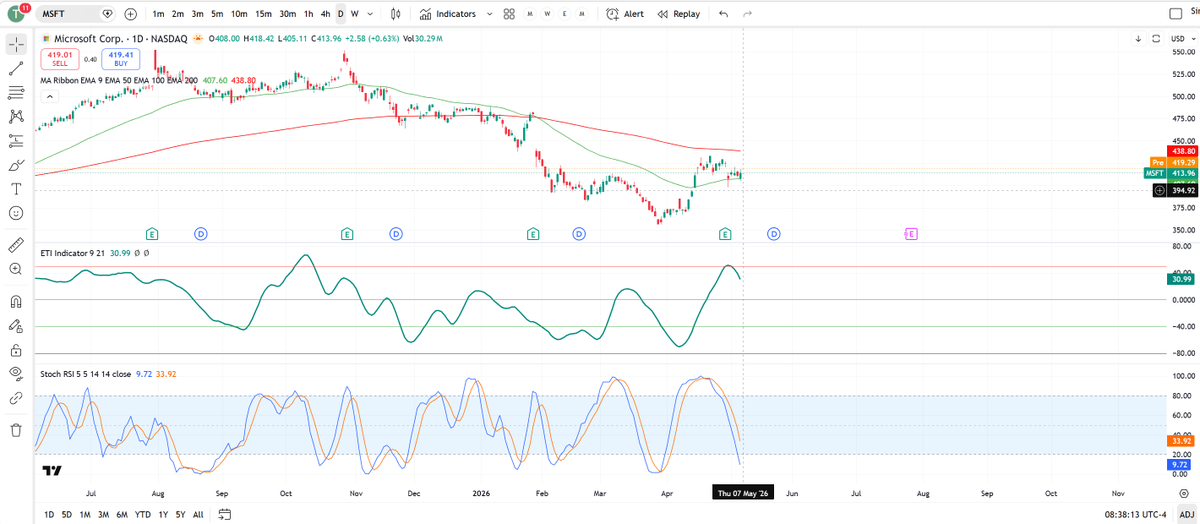Screen dimensions: 1200x524
Task: Remove objects with the trash icon
Action: [16, 430]
